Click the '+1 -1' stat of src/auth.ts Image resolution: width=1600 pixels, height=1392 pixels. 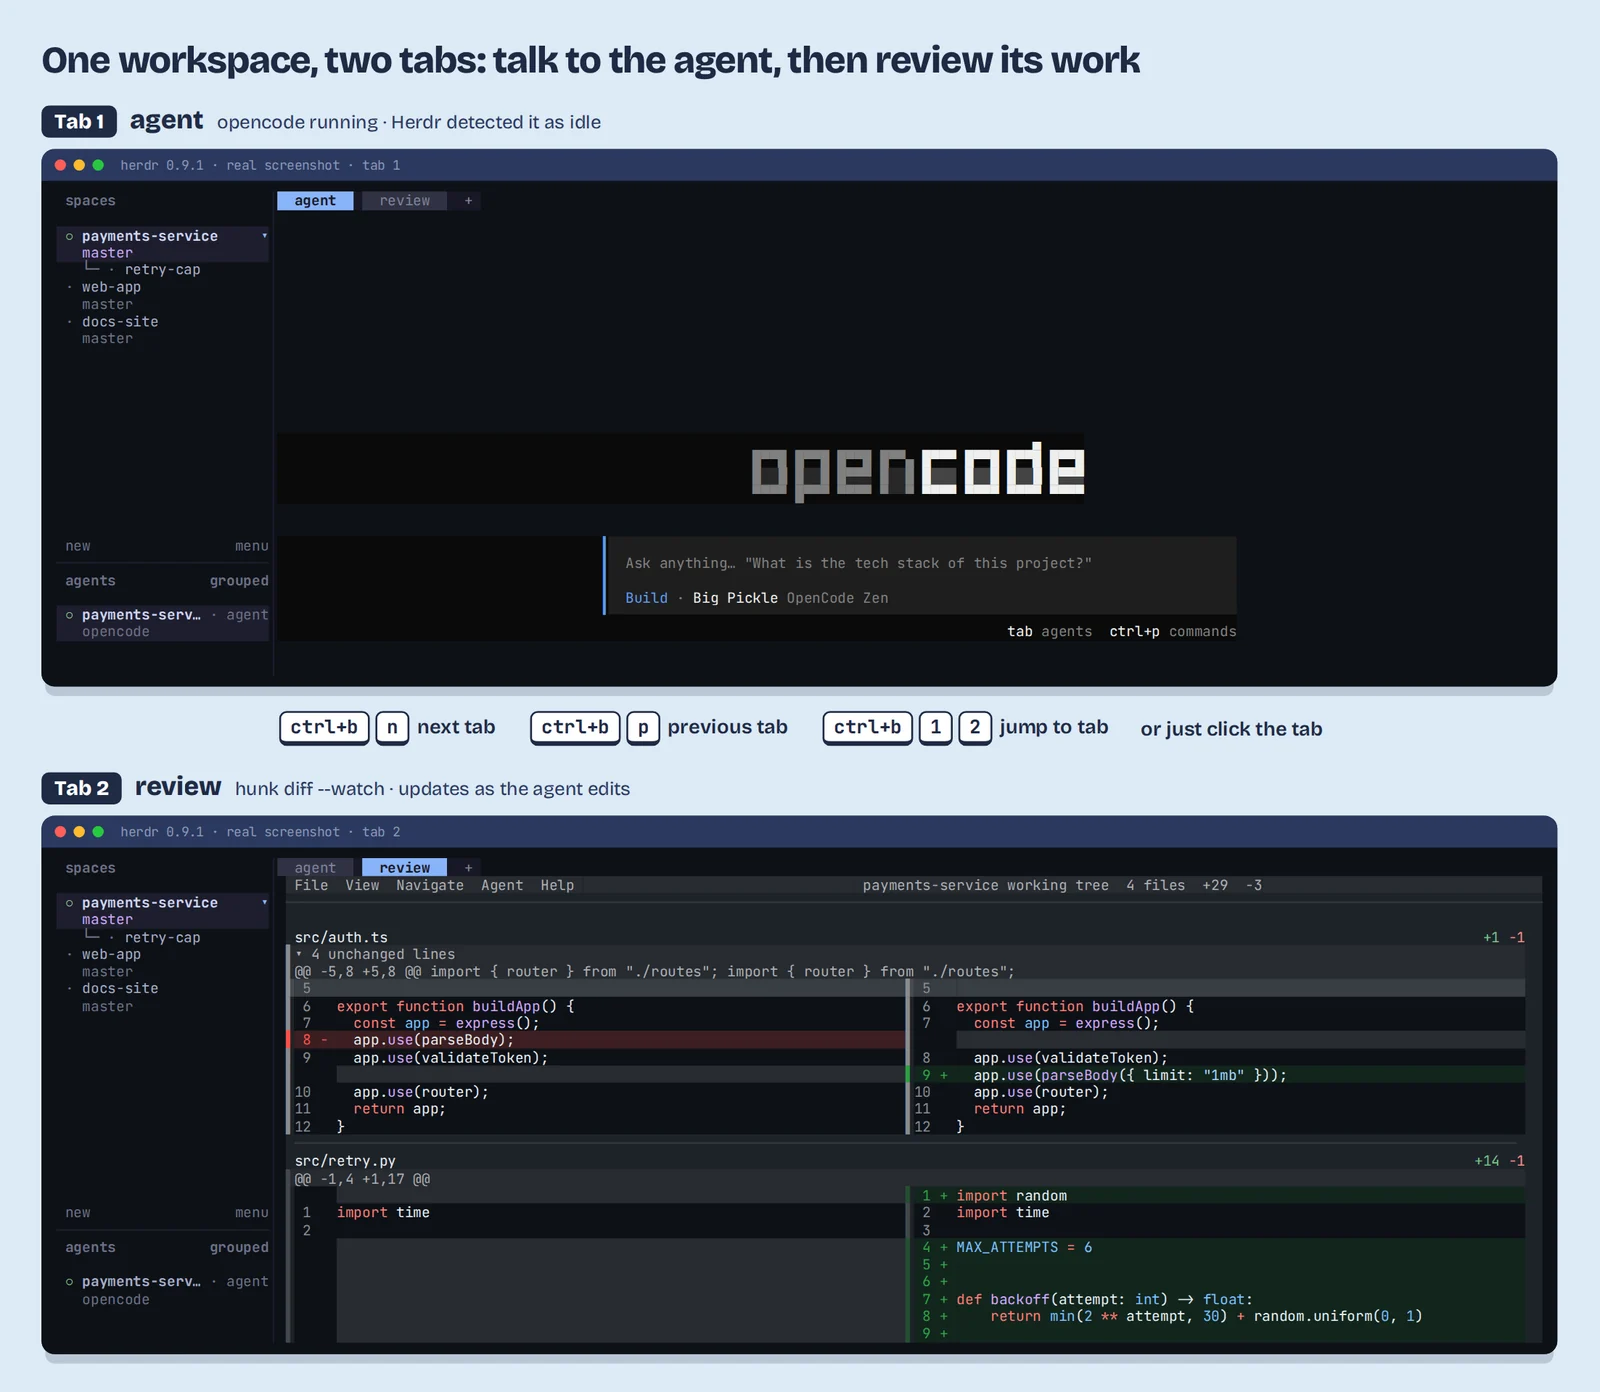(x=1504, y=937)
